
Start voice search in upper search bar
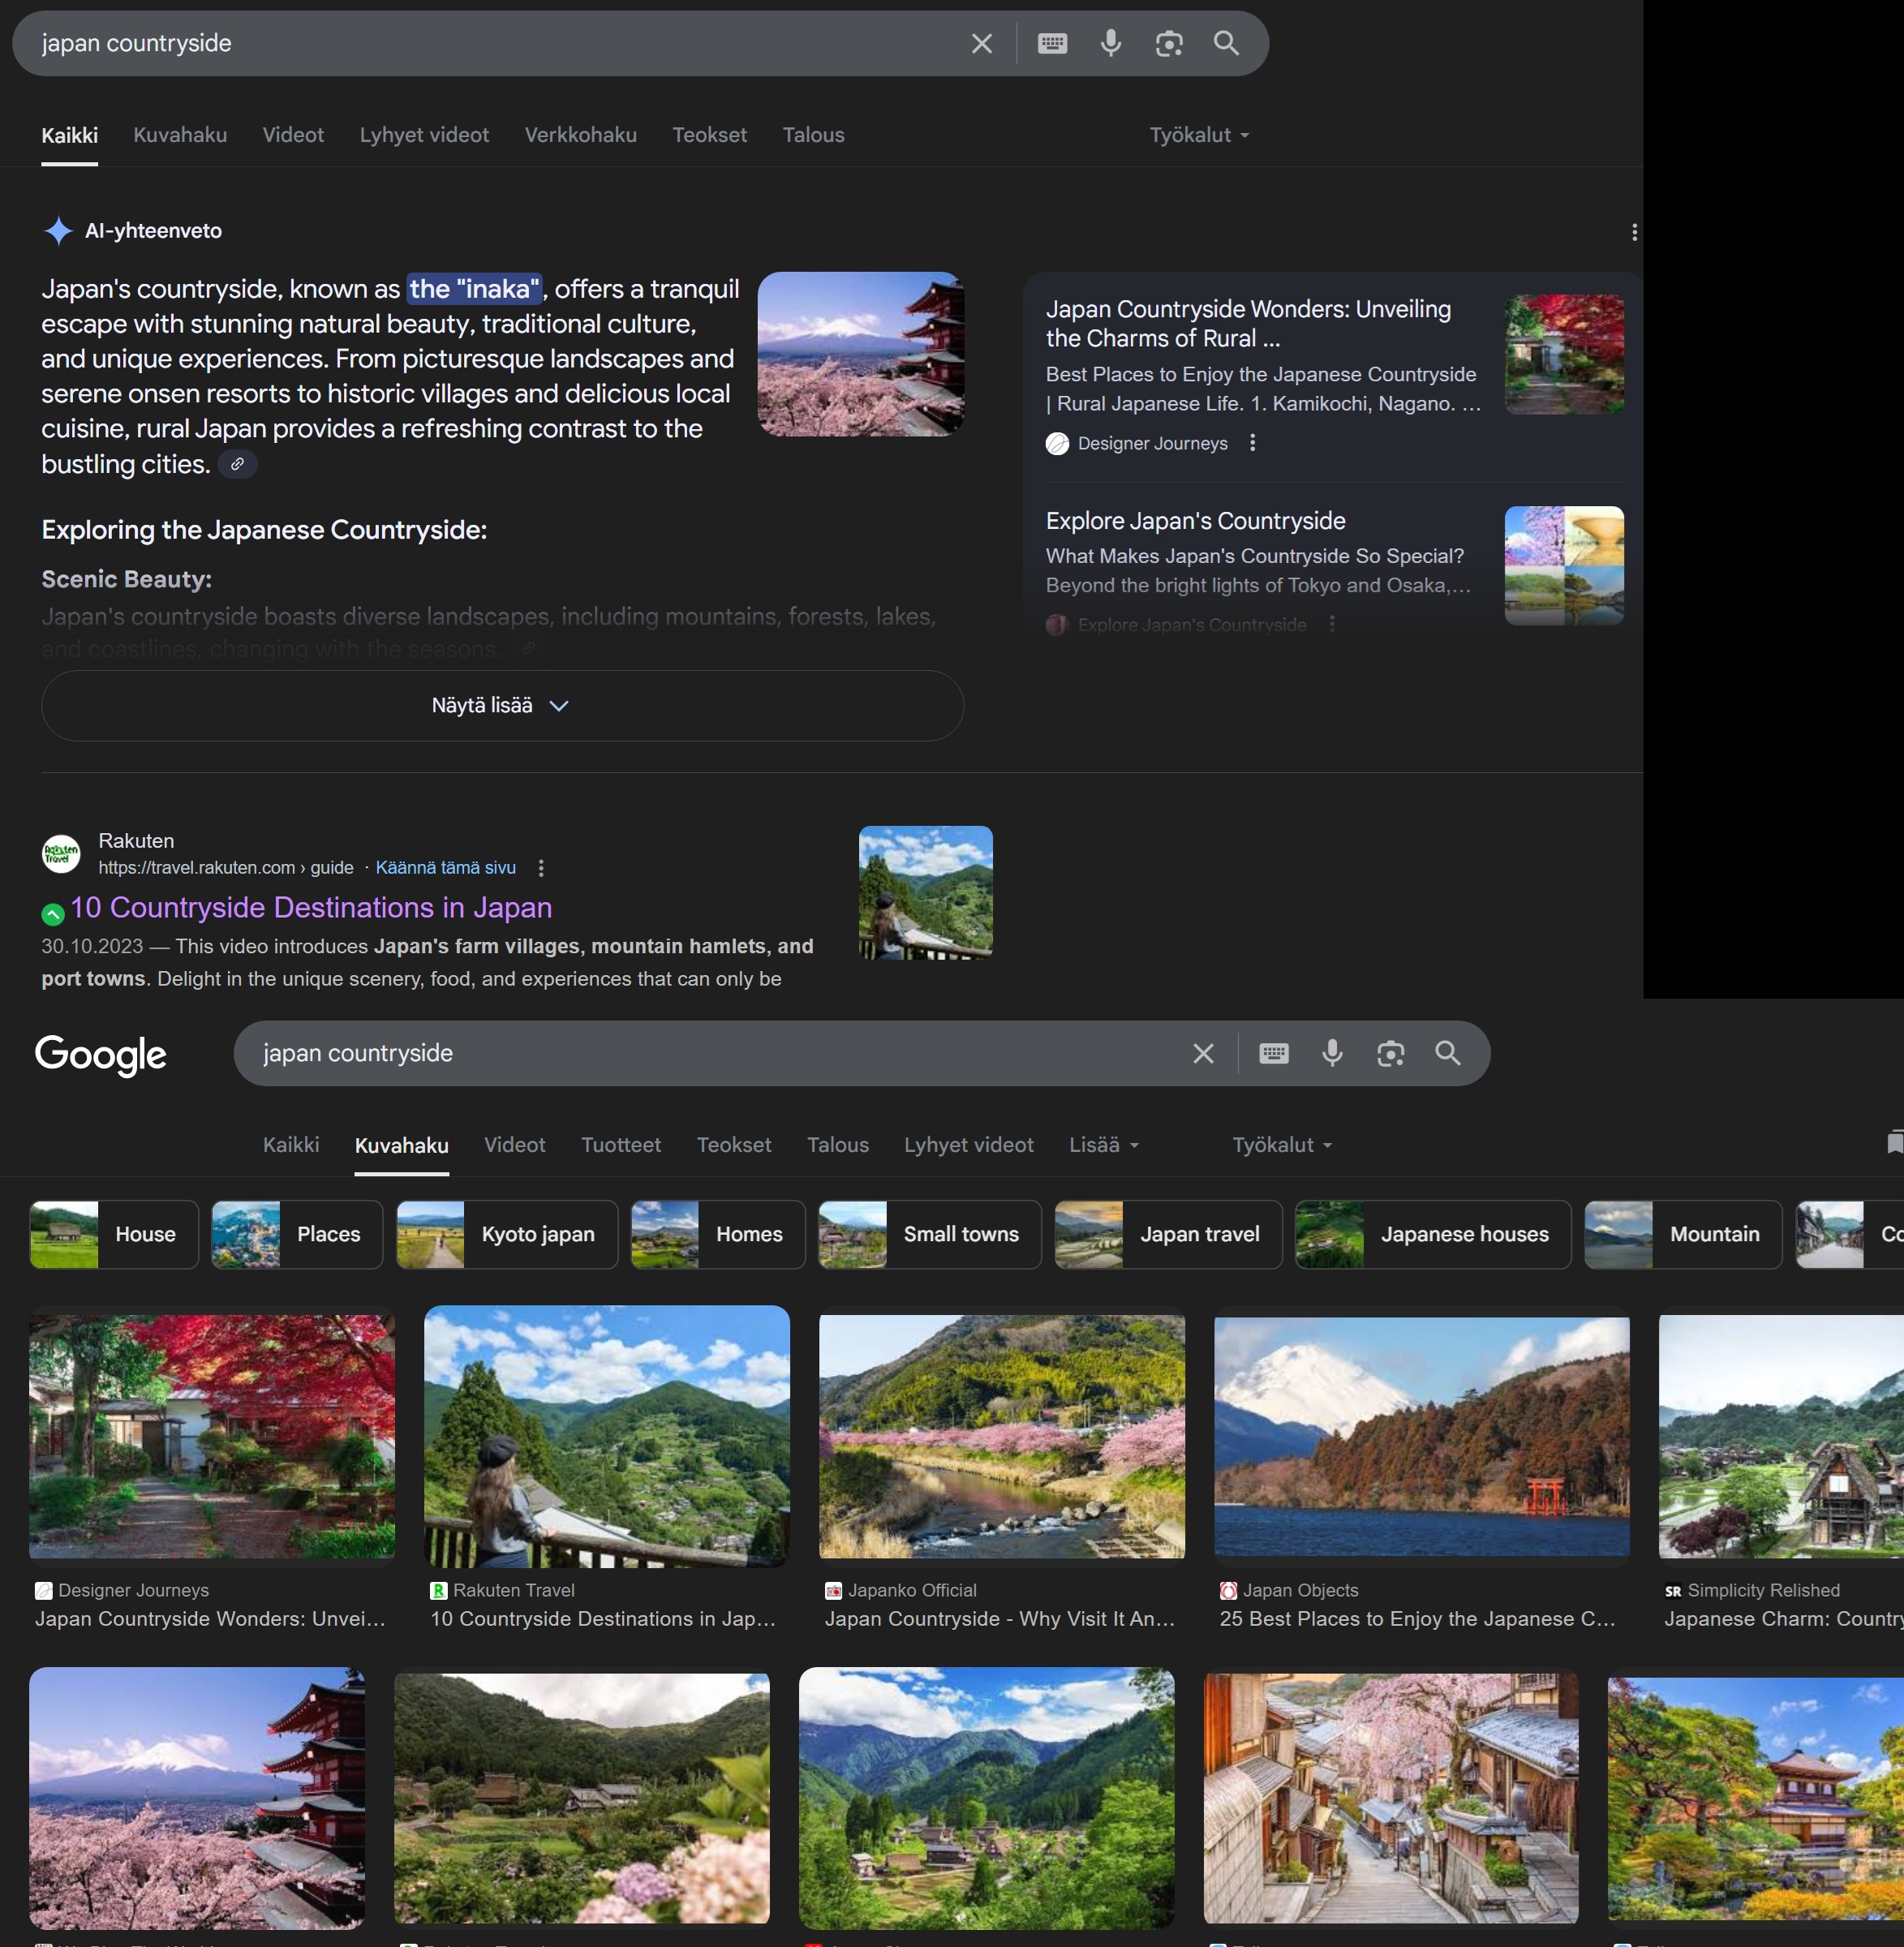pos(1110,44)
